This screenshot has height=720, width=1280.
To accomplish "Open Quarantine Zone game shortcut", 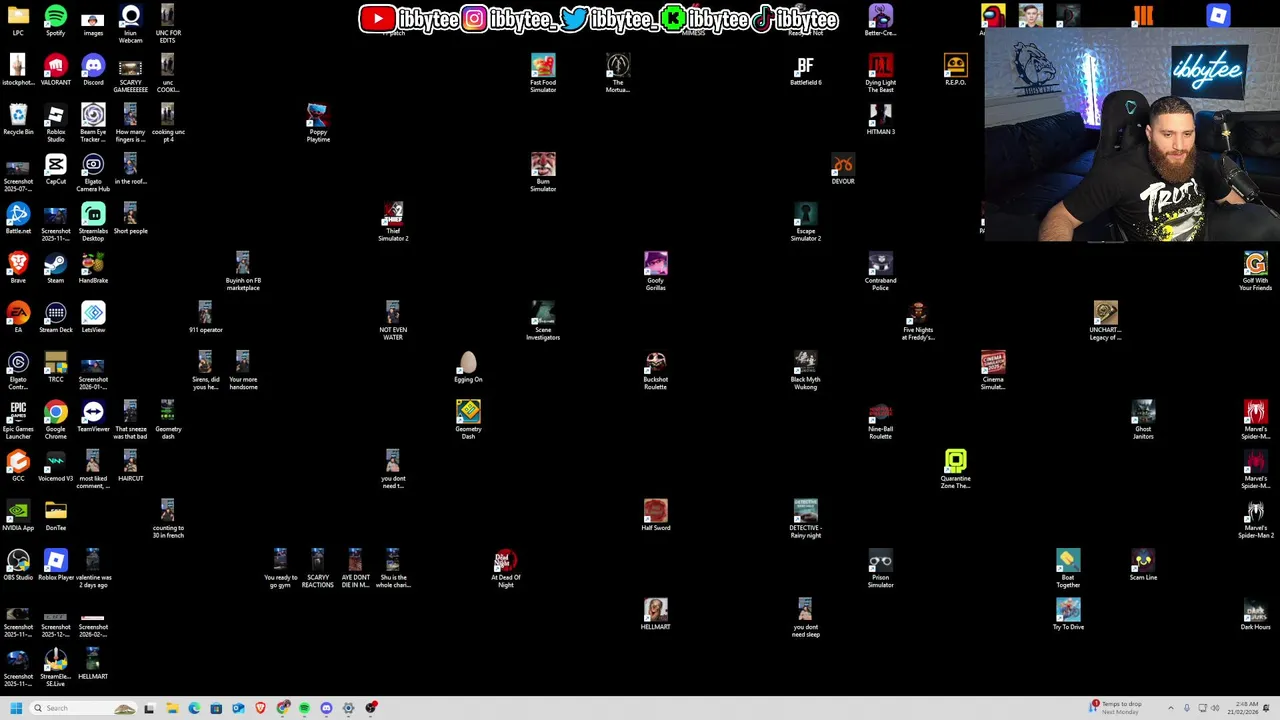I will [955, 469].
